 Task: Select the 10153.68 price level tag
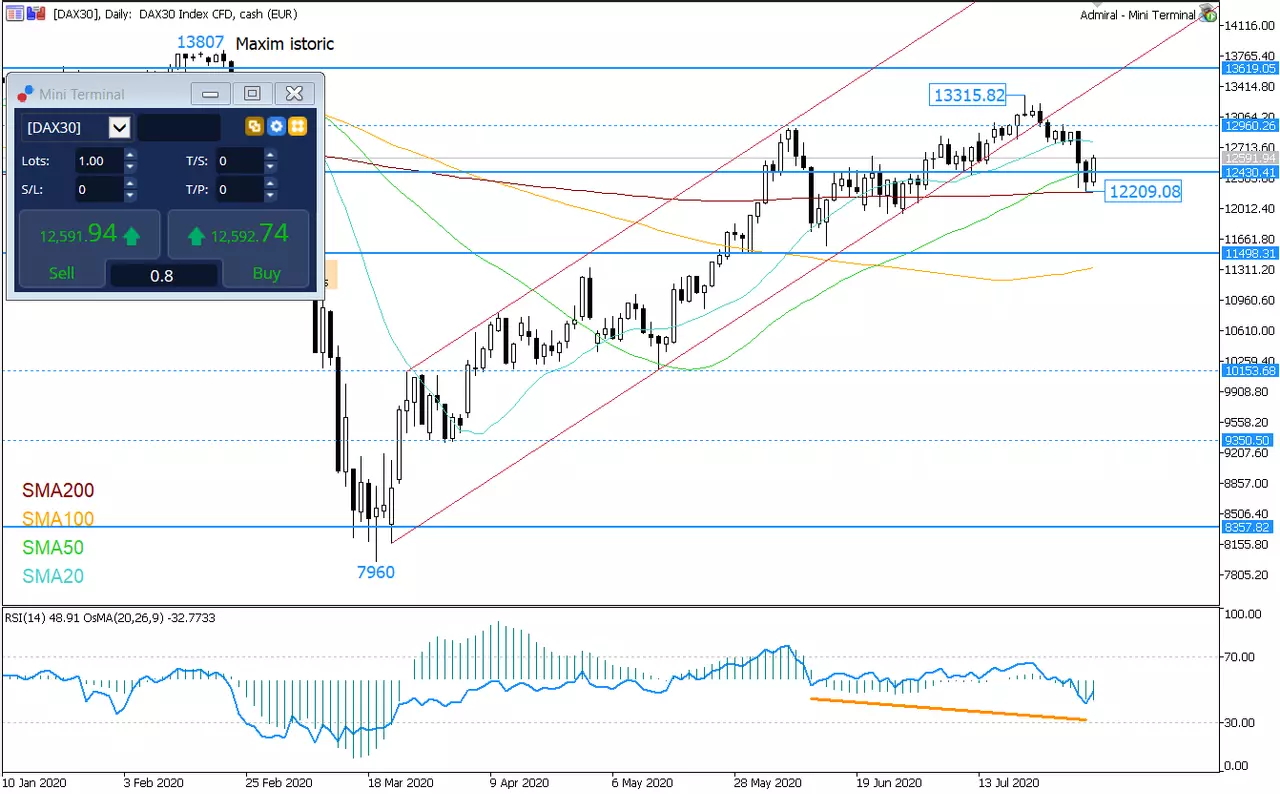(1249, 370)
